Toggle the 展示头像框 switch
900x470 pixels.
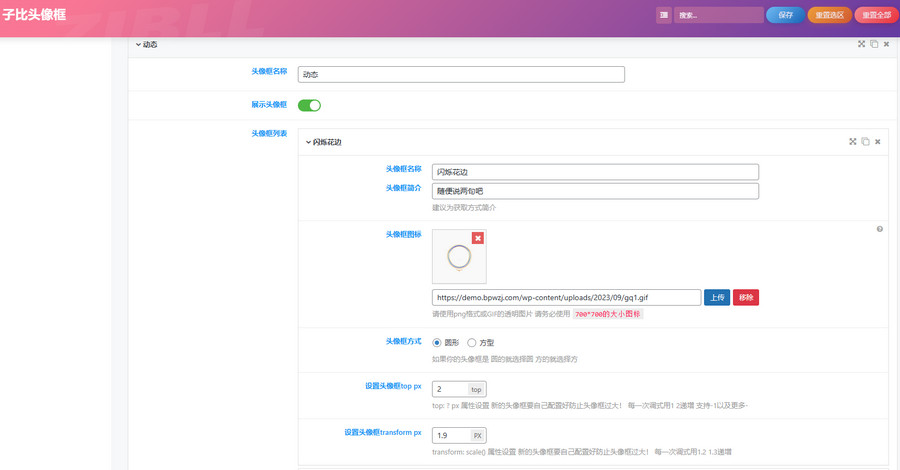[309, 105]
